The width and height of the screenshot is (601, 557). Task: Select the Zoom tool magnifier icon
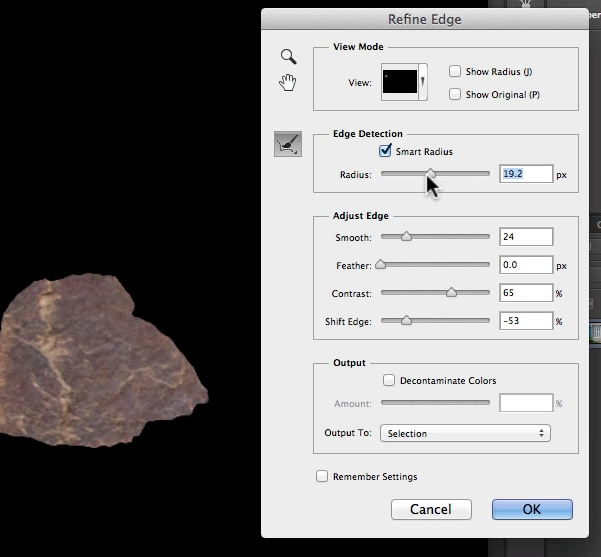click(x=287, y=57)
